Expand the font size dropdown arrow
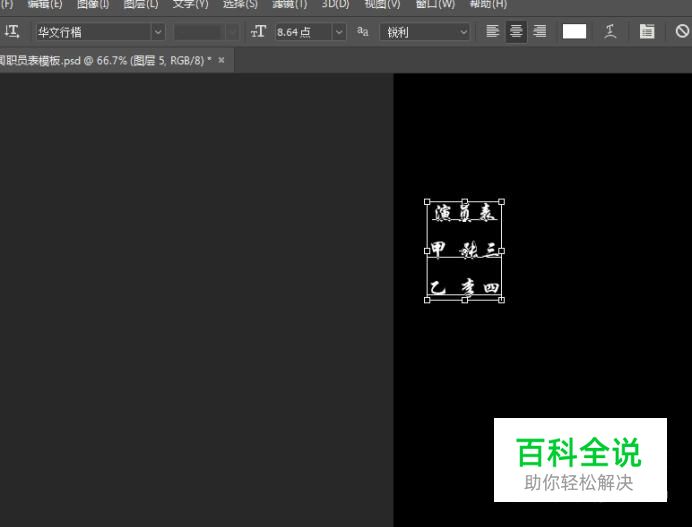Image resolution: width=692 pixels, height=527 pixels. [339, 32]
